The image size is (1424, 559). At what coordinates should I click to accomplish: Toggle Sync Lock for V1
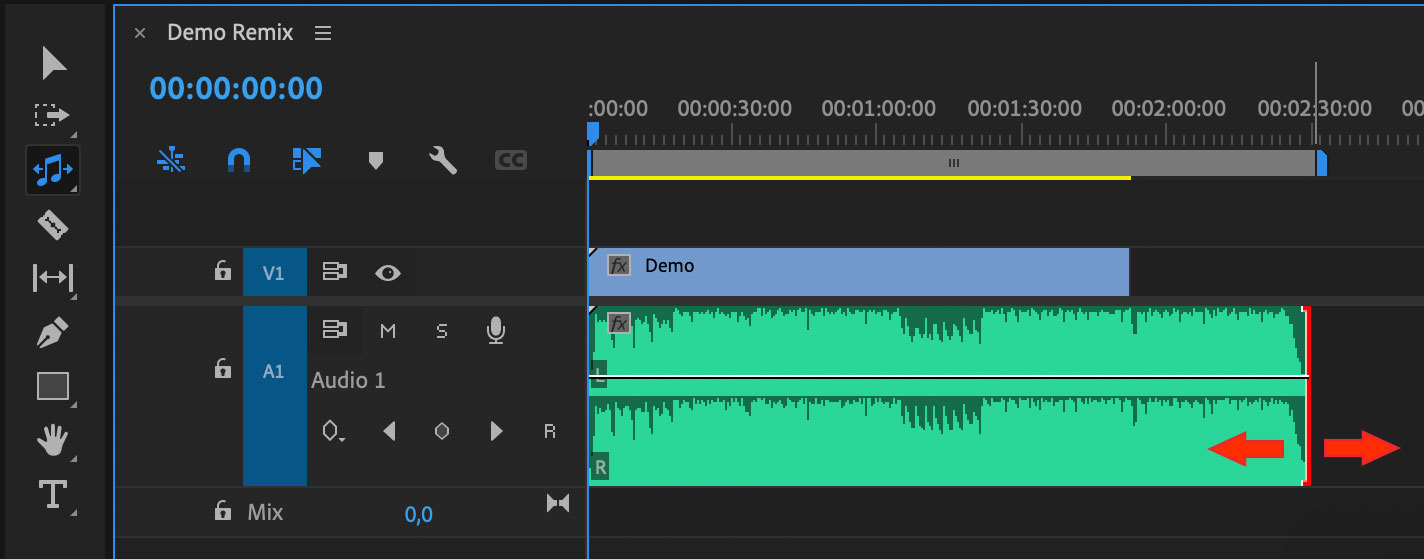[335, 272]
